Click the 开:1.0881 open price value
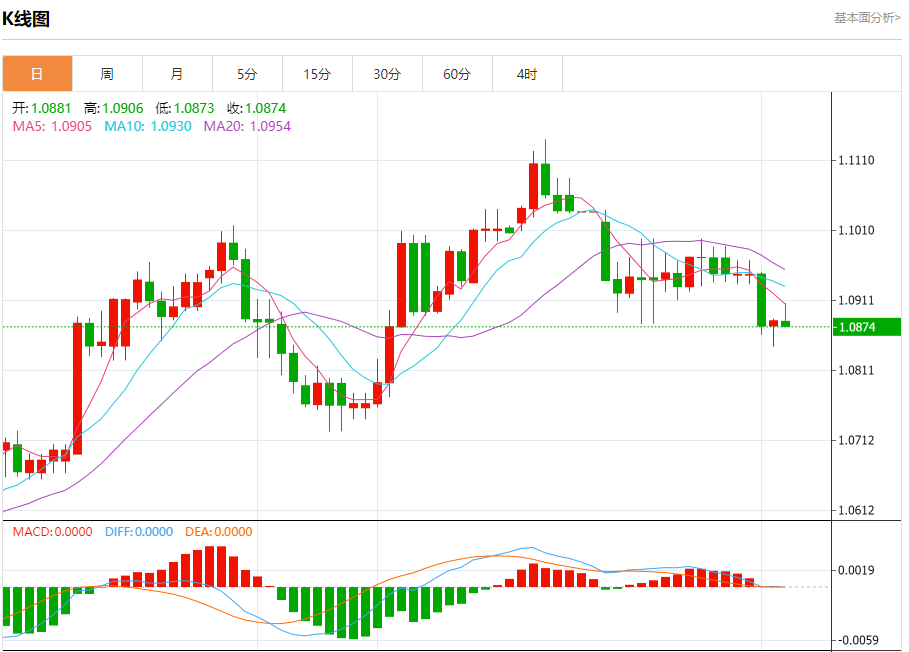 point(42,108)
